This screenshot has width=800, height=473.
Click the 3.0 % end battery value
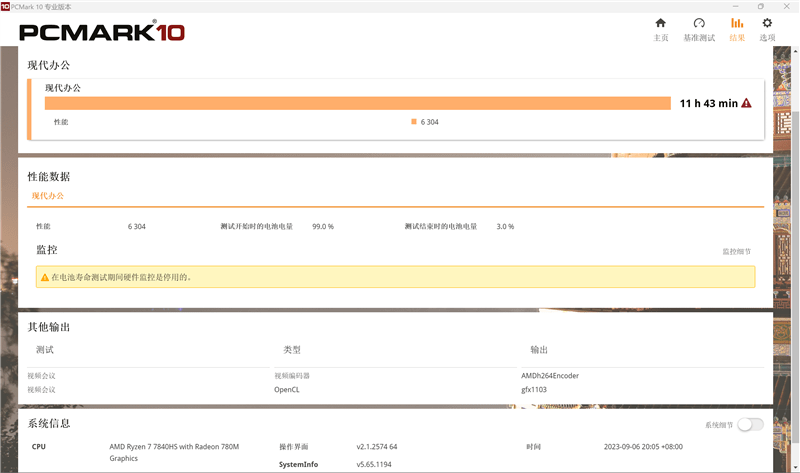click(x=505, y=227)
